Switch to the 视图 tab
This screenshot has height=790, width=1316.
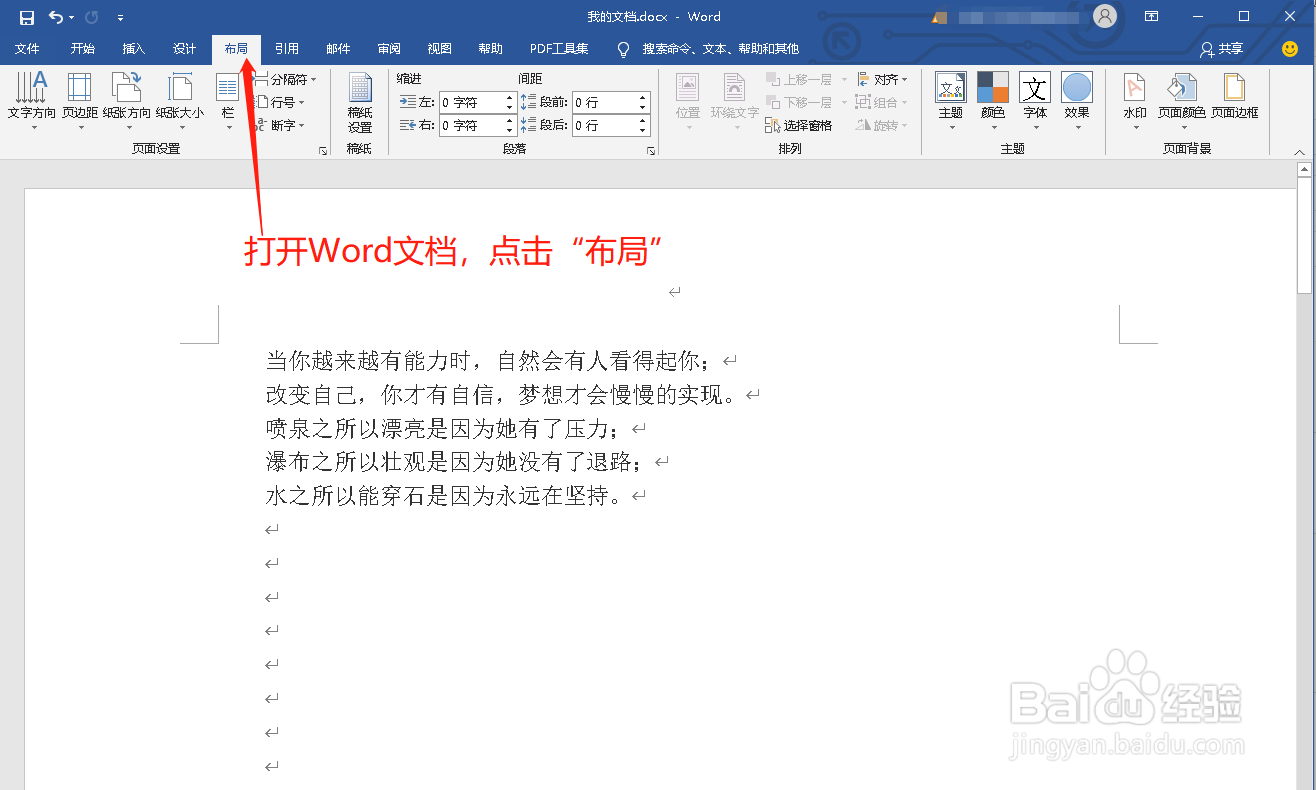coord(440,48)
